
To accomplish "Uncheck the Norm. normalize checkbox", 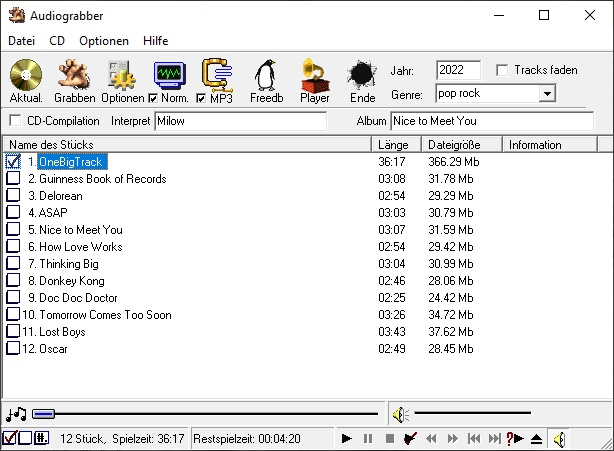I will coord(153,98).
